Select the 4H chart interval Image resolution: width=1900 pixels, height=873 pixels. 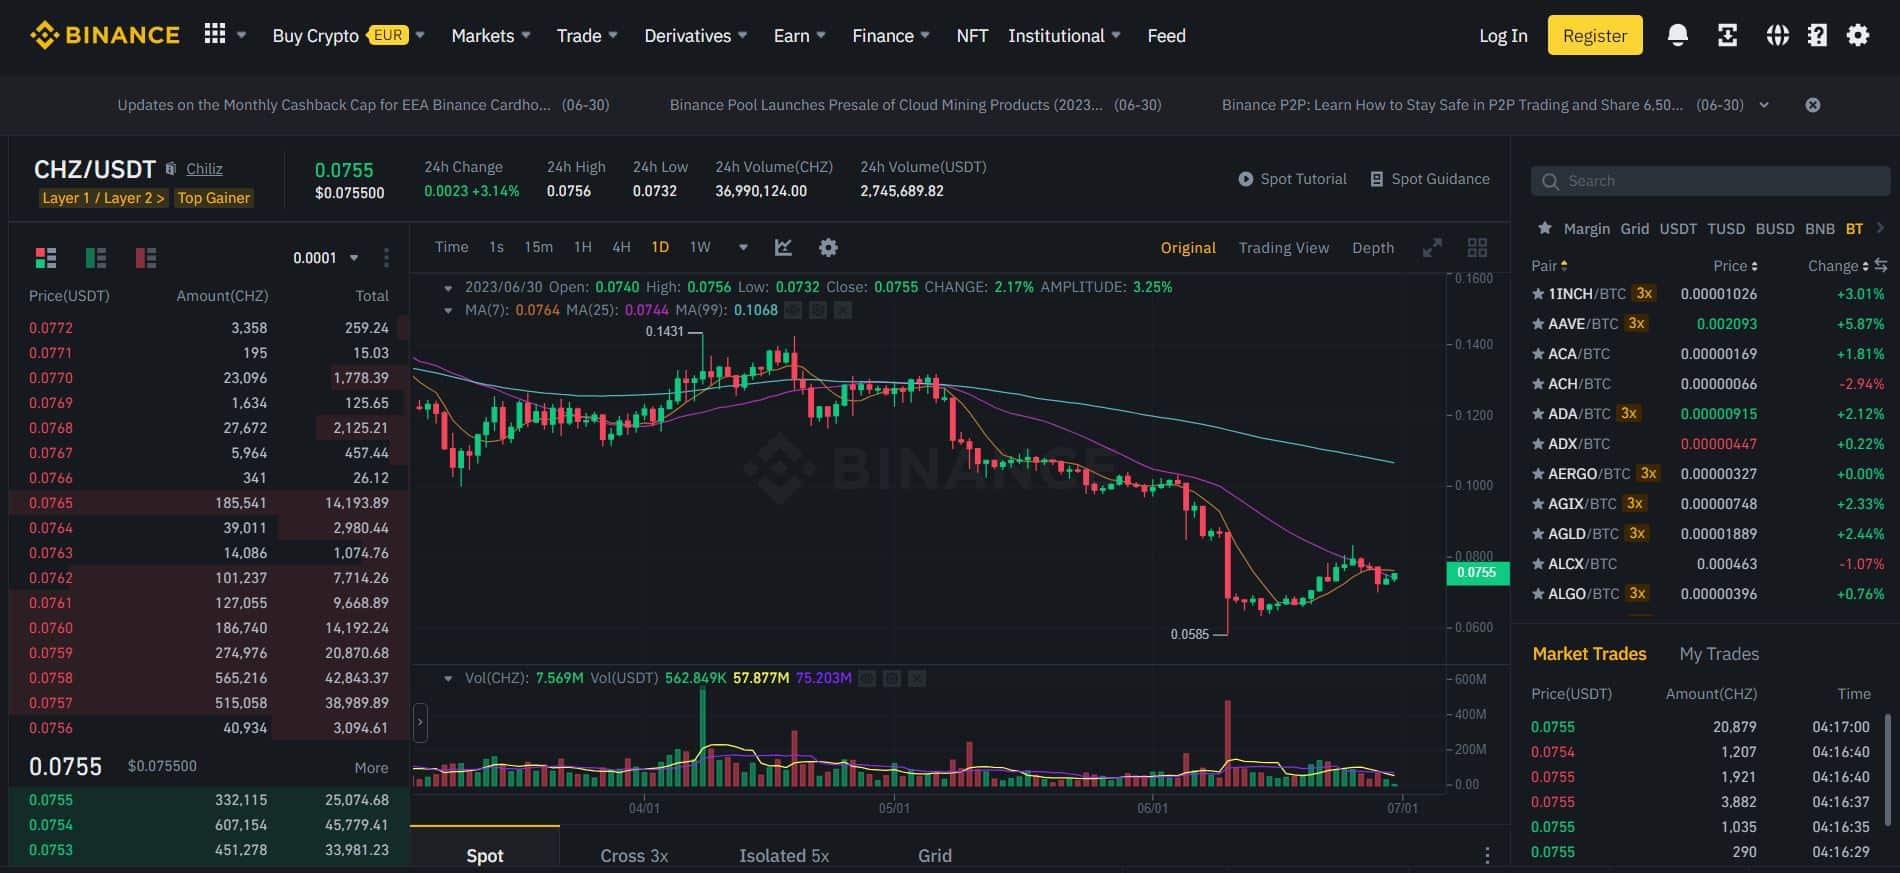(x=621, y=247)
